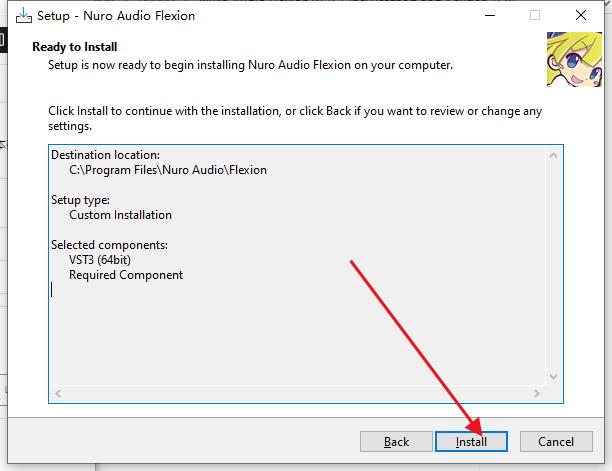Viewport: 612px width, 471px height.
Task: Close the Setup window
Action: (581, 16)
